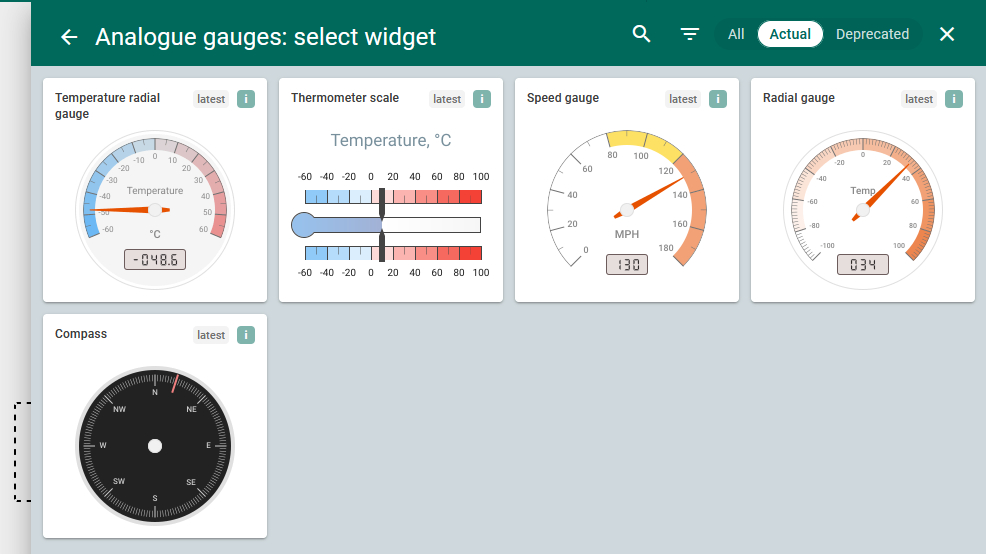Open the widget search

point(642,34)
